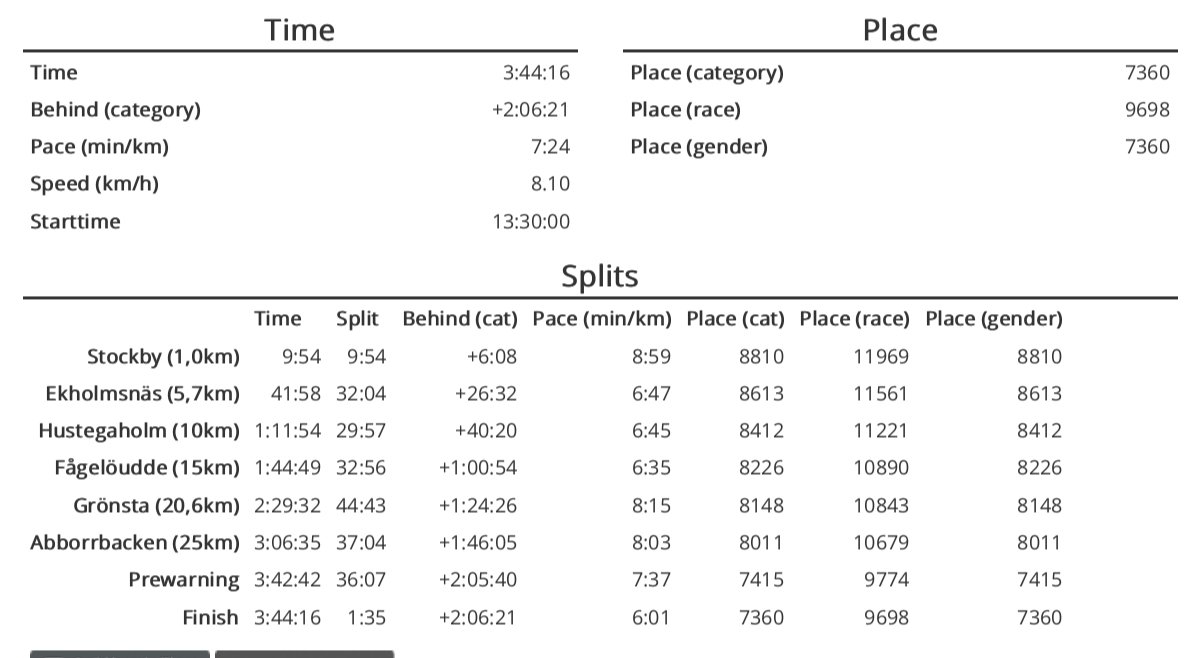Click the Abborrbacken (25km) row label

(x=135, y=543)
